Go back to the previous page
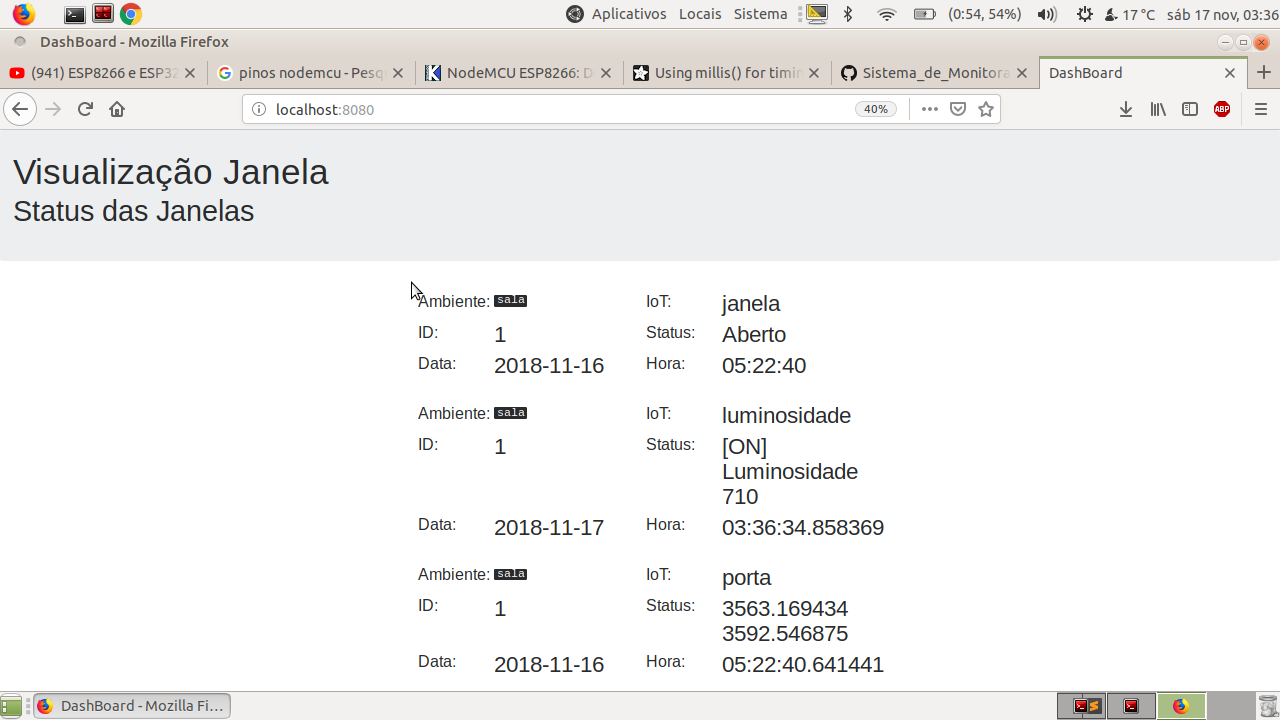 click(20, 109)
